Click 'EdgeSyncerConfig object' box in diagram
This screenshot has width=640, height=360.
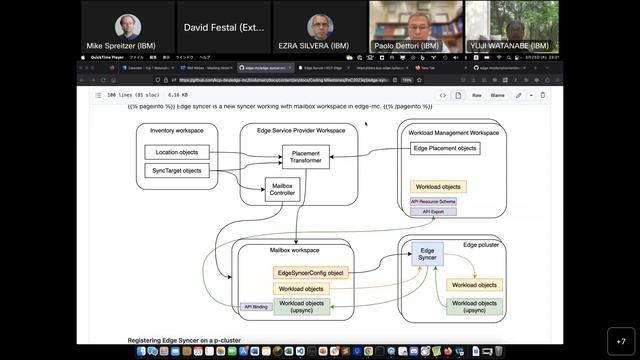click(x=311, y=273)
